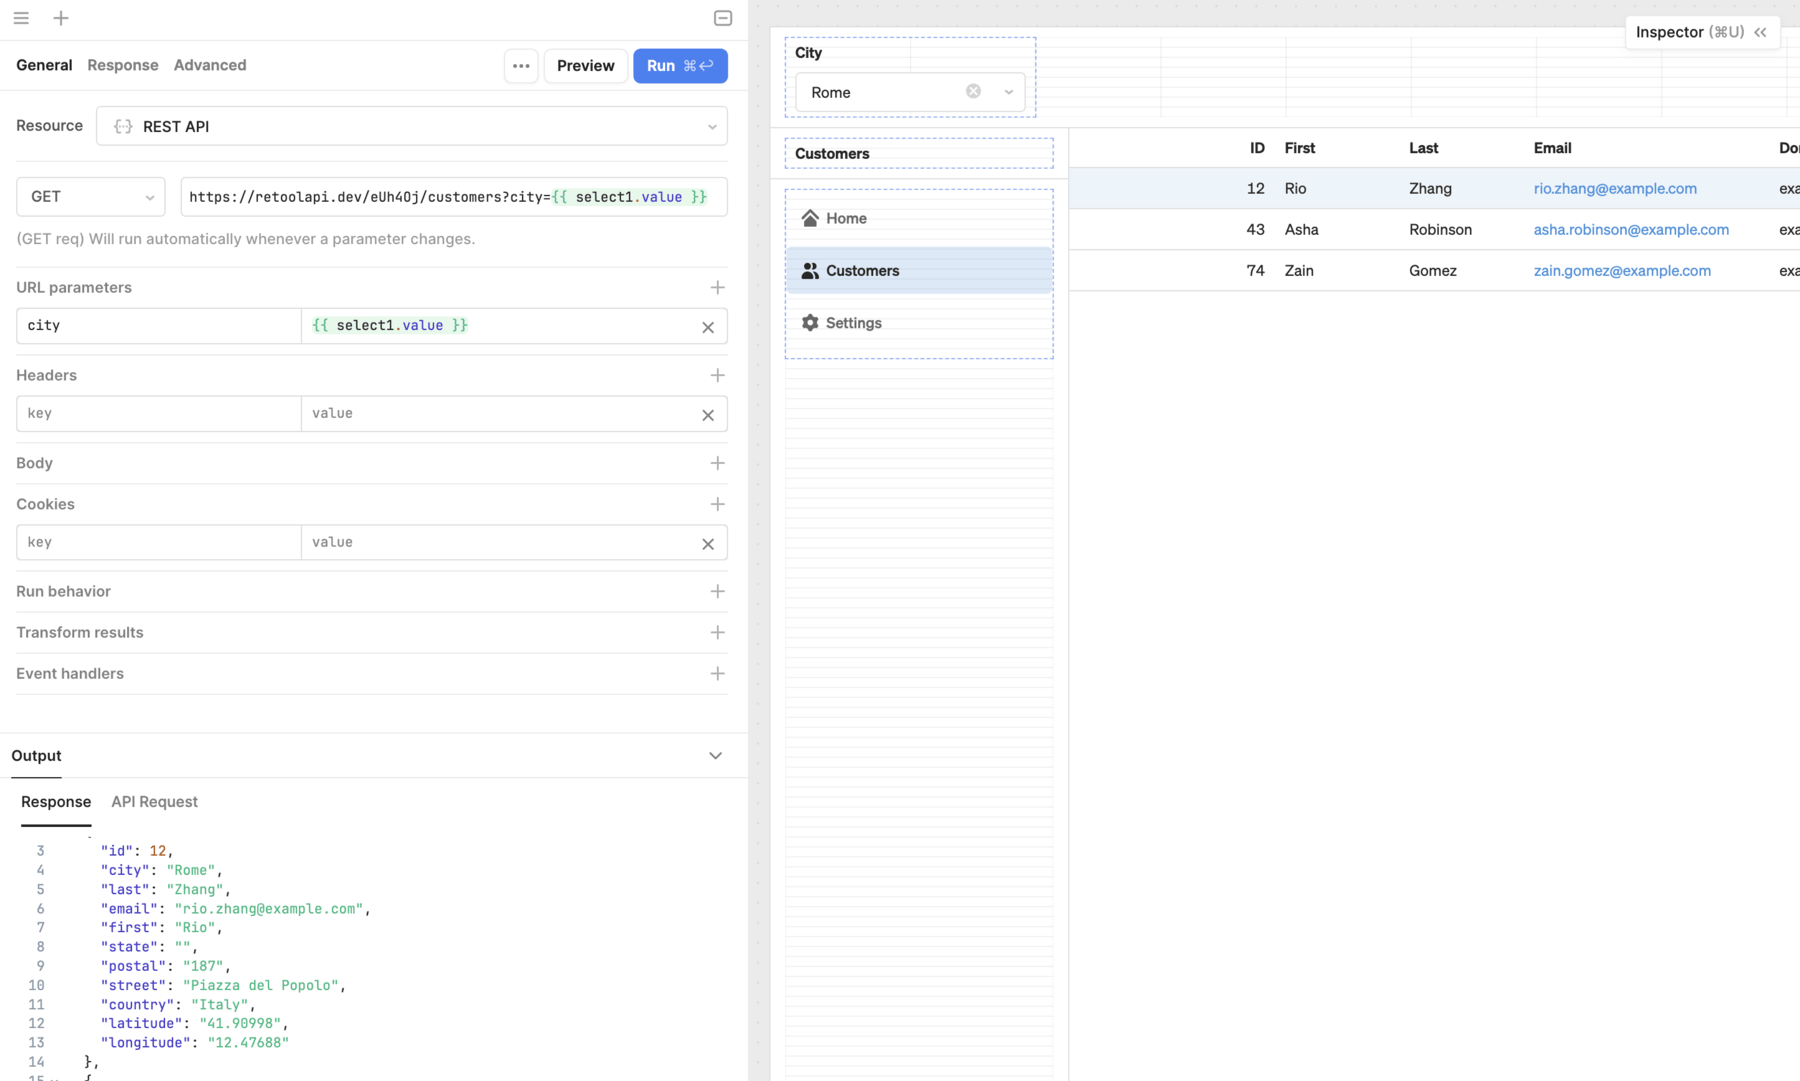
Task: Click the First column header
Action: (1300, 148)
